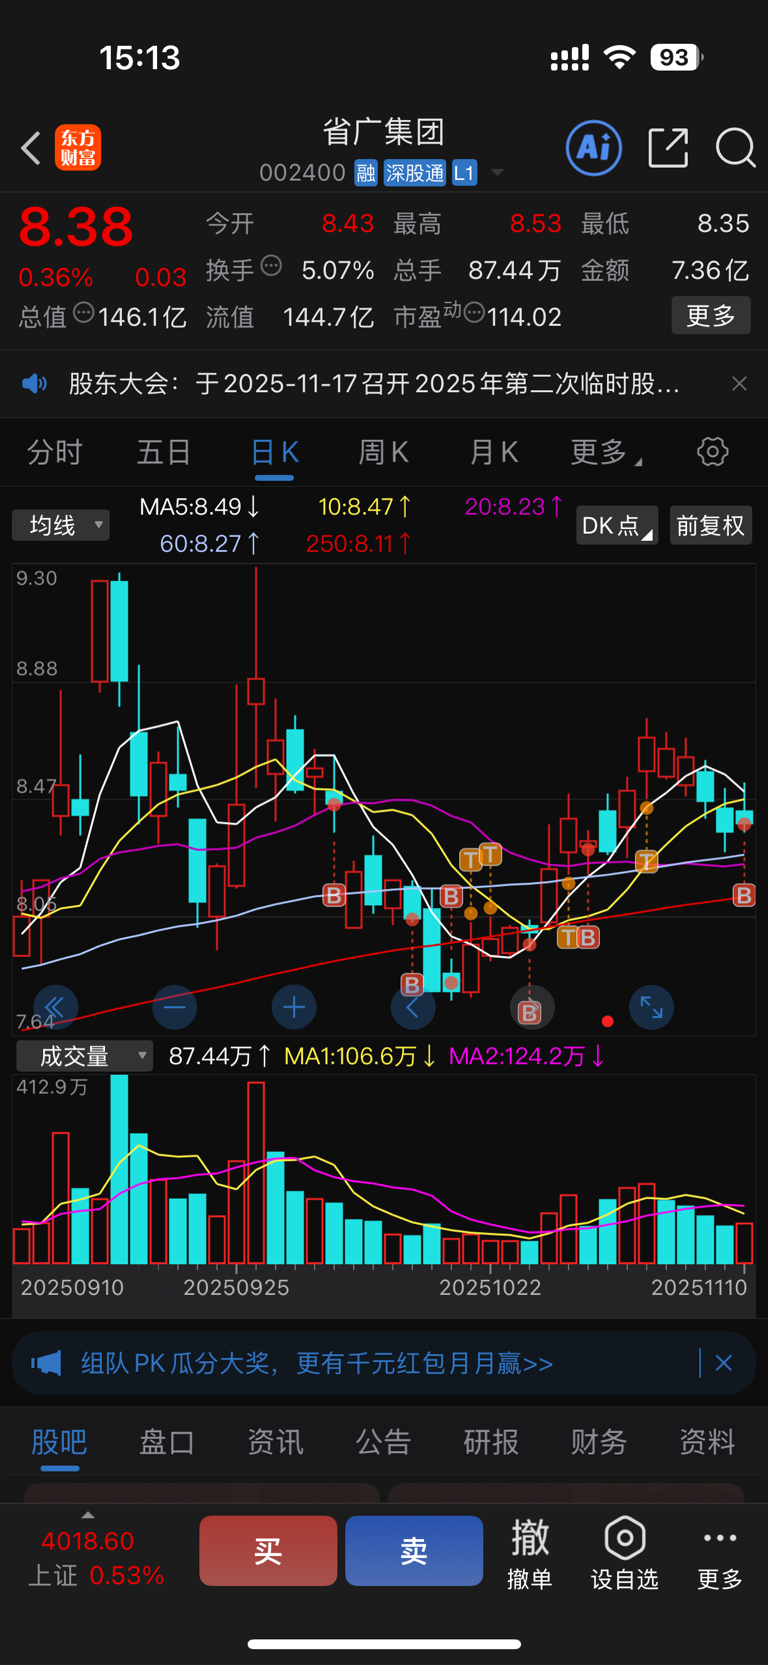Tap the info icon beside 市盈动
The image size is (769, 1665).
(x=474, y=314)
